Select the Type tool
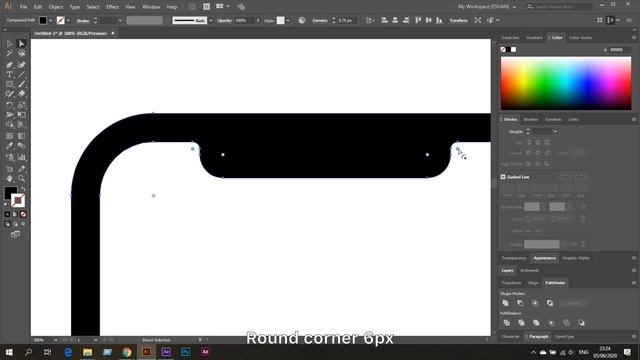Screen dimensions: 640x360 click(9, 74)
